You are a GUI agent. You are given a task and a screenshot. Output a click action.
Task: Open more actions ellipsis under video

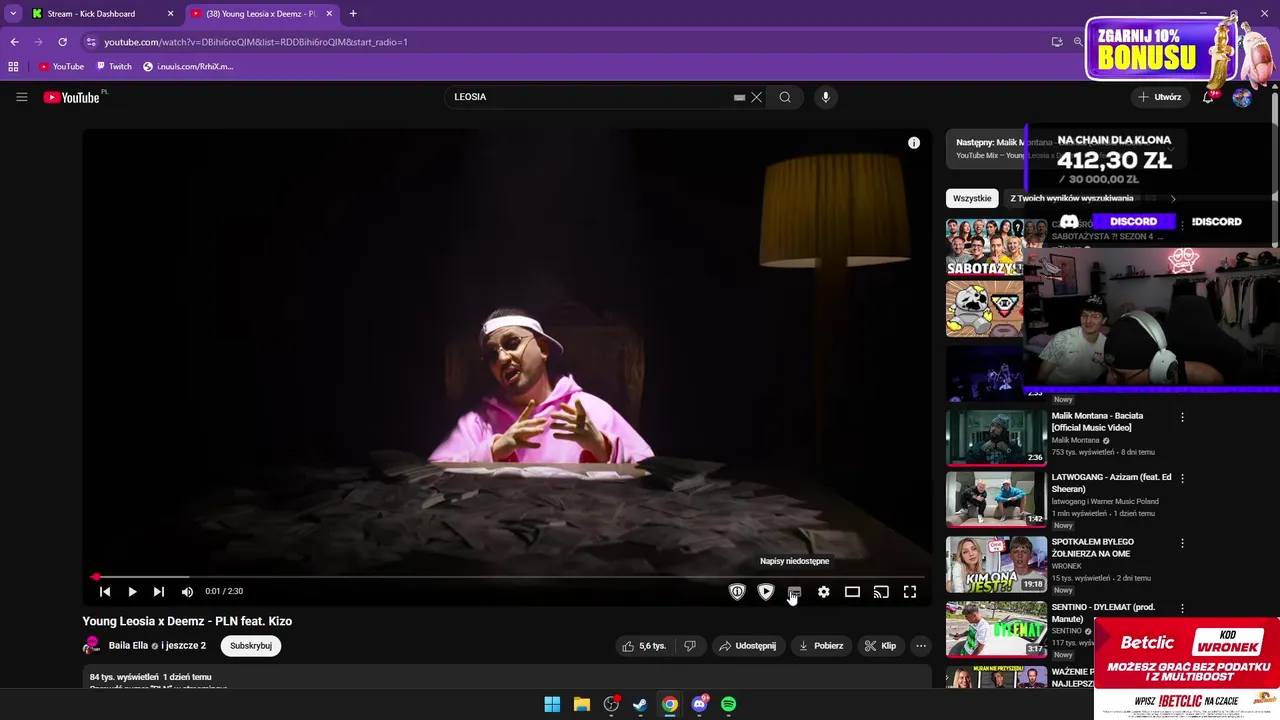[x=921, y=646]
